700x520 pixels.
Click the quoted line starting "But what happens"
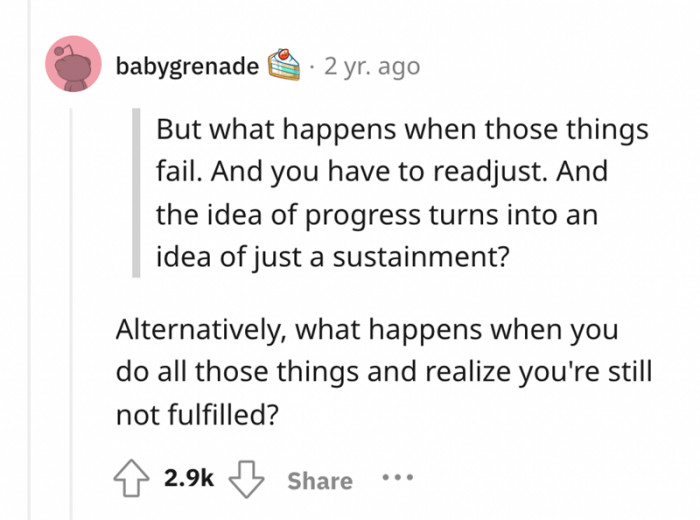tap(401, 132)
